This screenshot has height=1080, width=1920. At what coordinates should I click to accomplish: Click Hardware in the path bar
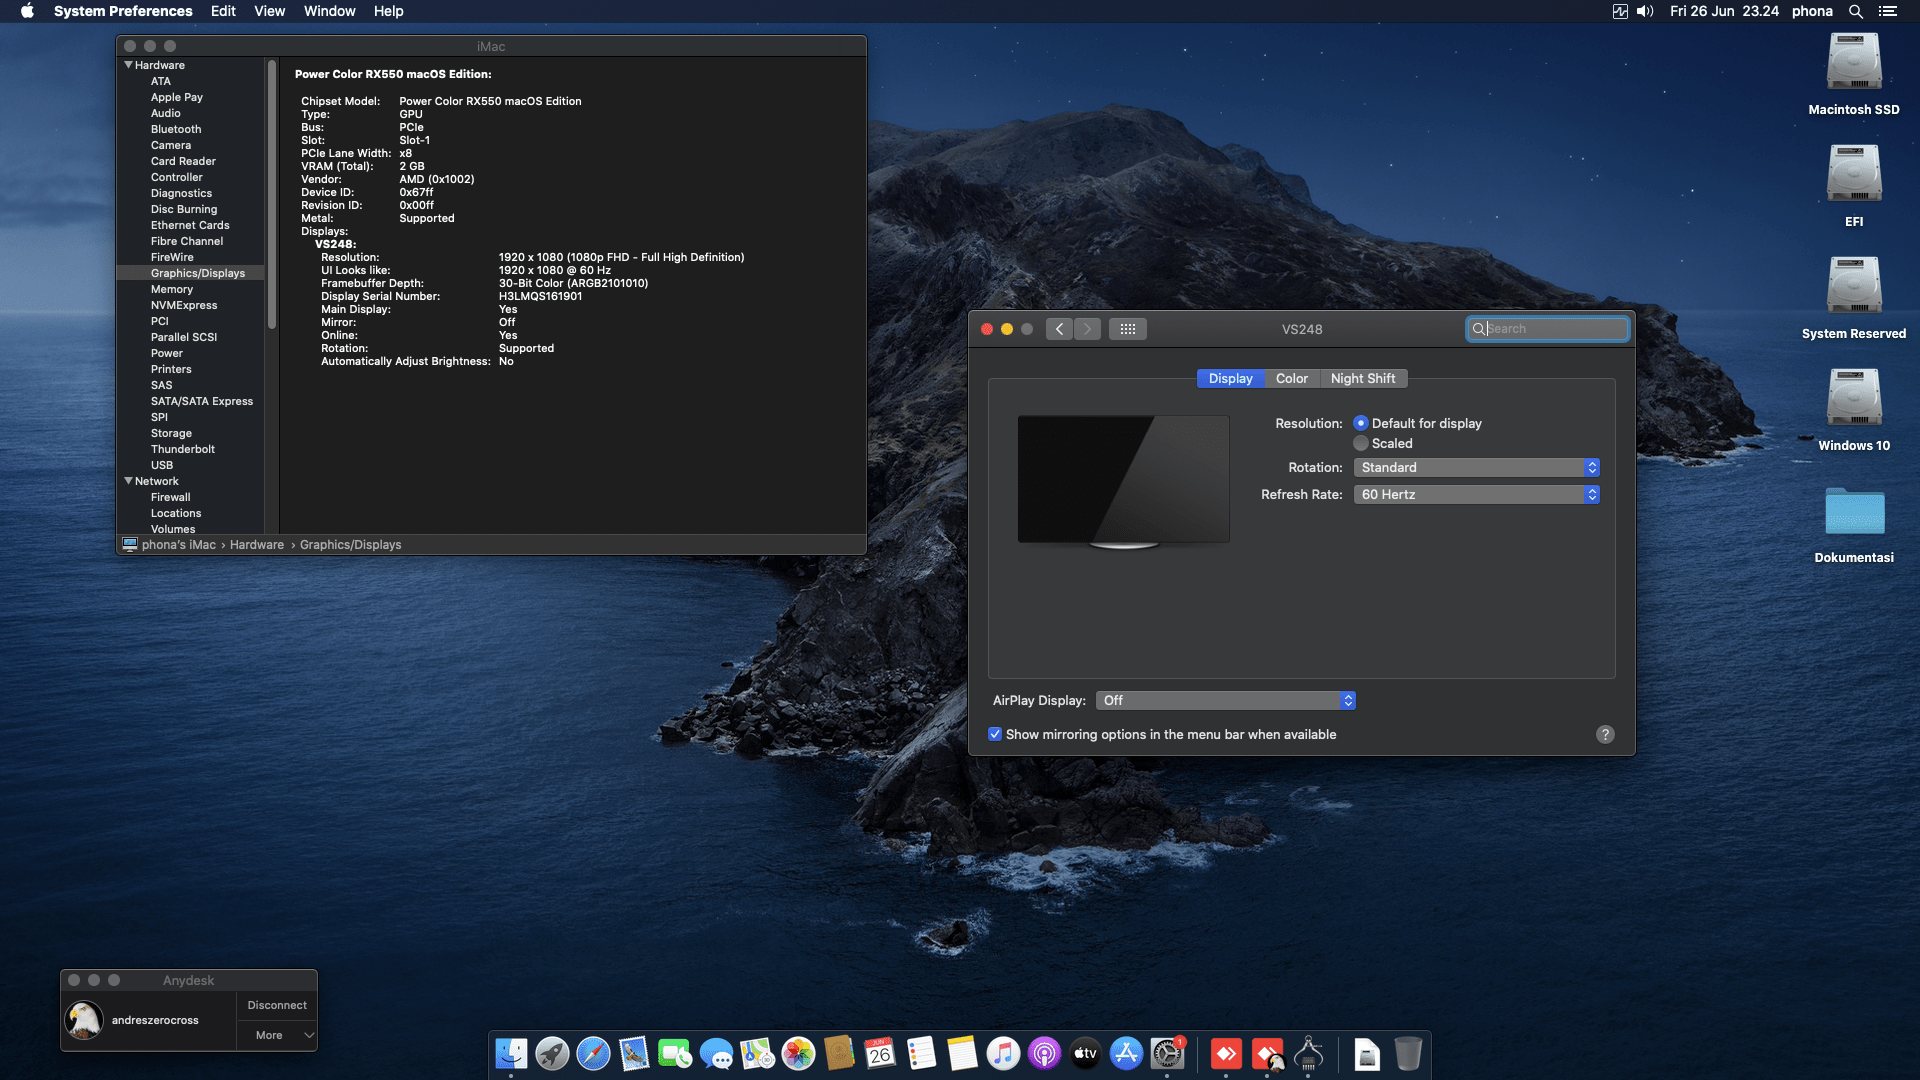pos(257,545)
